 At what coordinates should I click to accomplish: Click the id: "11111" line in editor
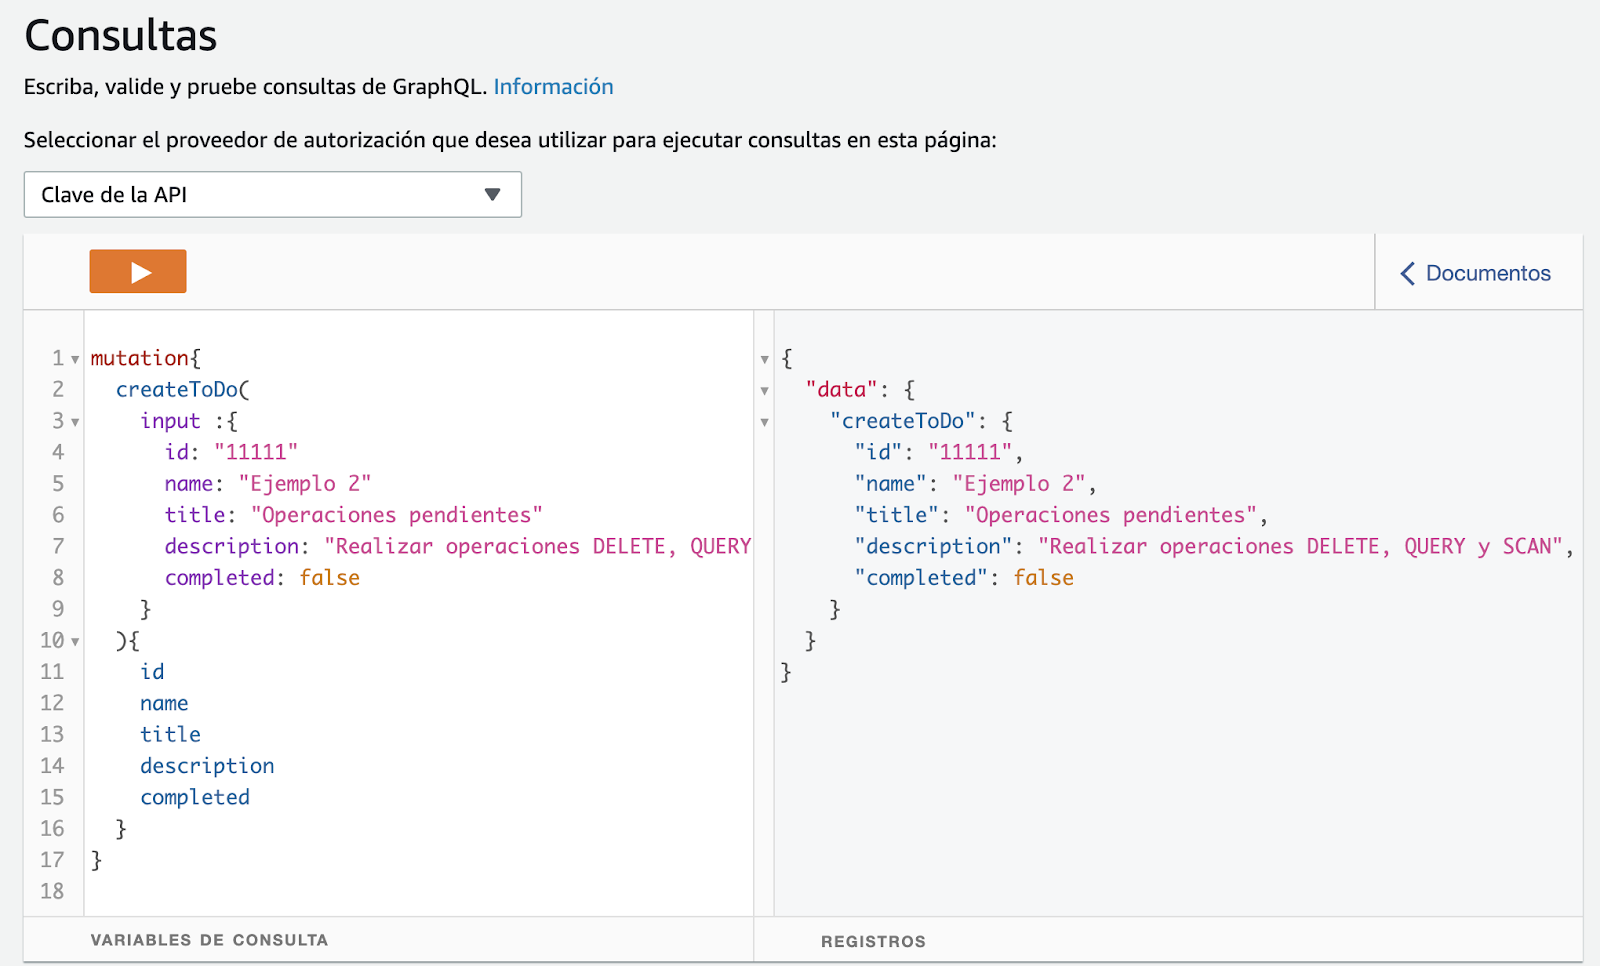[x=231, y=452]
